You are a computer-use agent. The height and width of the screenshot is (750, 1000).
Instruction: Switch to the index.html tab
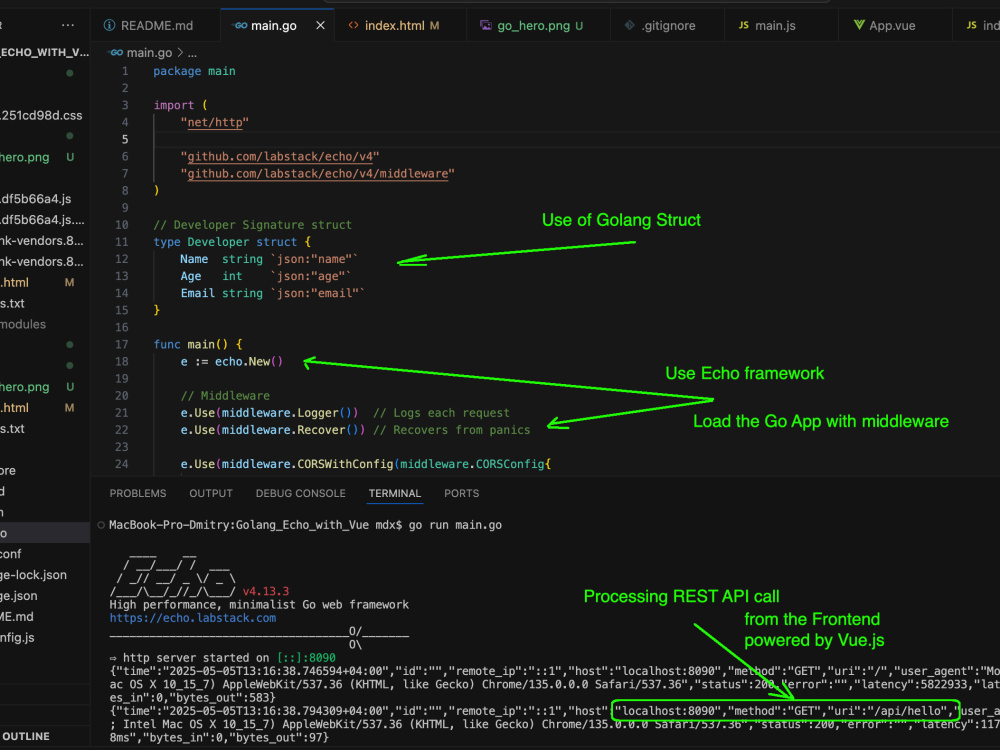[395, 26]
